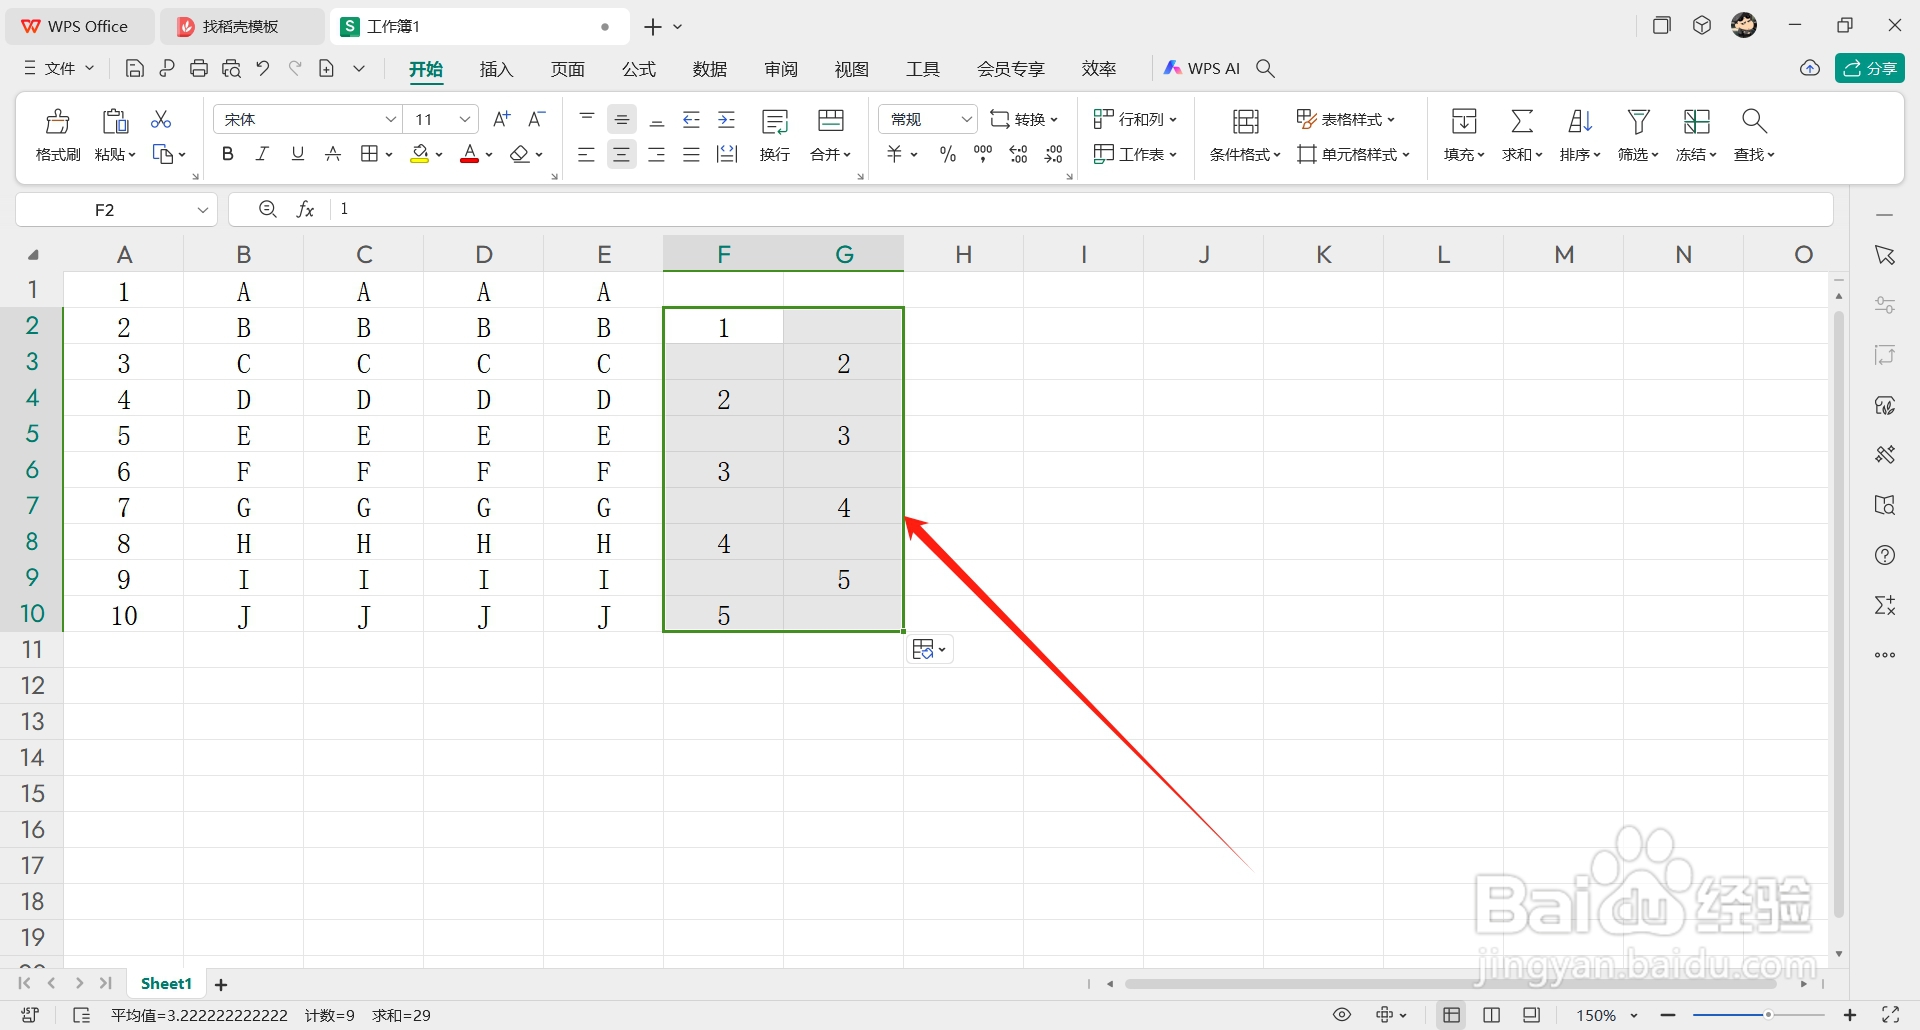
Task: Toggle Underline formatting
Action: click(297, 154)
